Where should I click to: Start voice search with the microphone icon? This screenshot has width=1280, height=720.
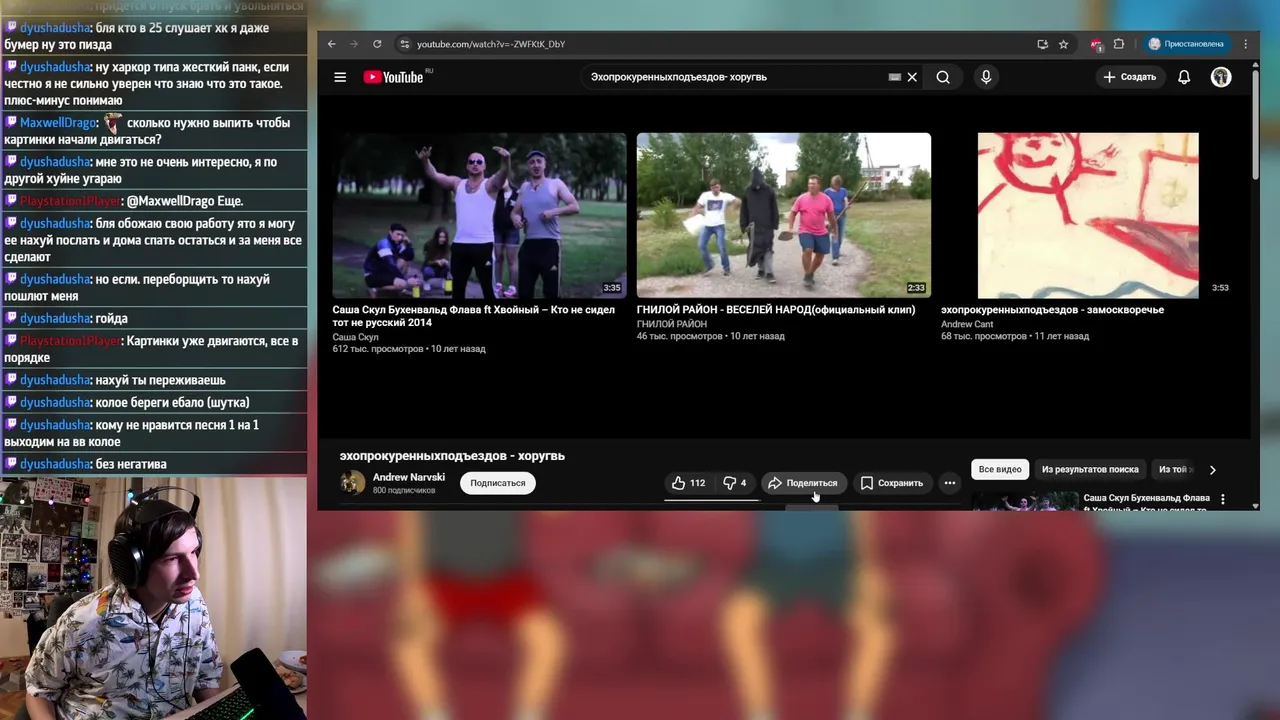tap(986, 77)
